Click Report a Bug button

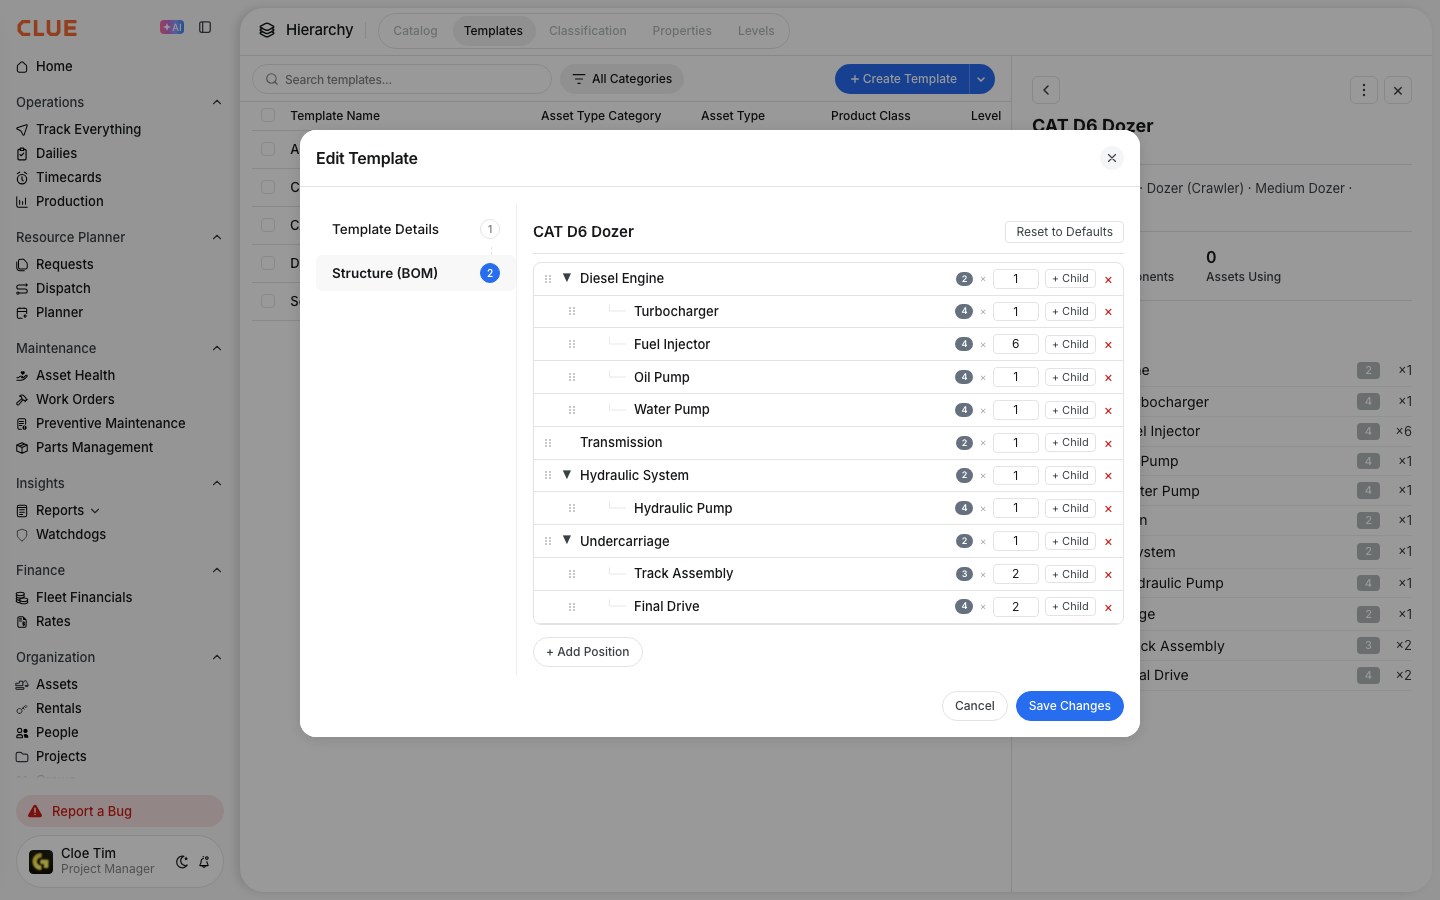pos(120,811)
